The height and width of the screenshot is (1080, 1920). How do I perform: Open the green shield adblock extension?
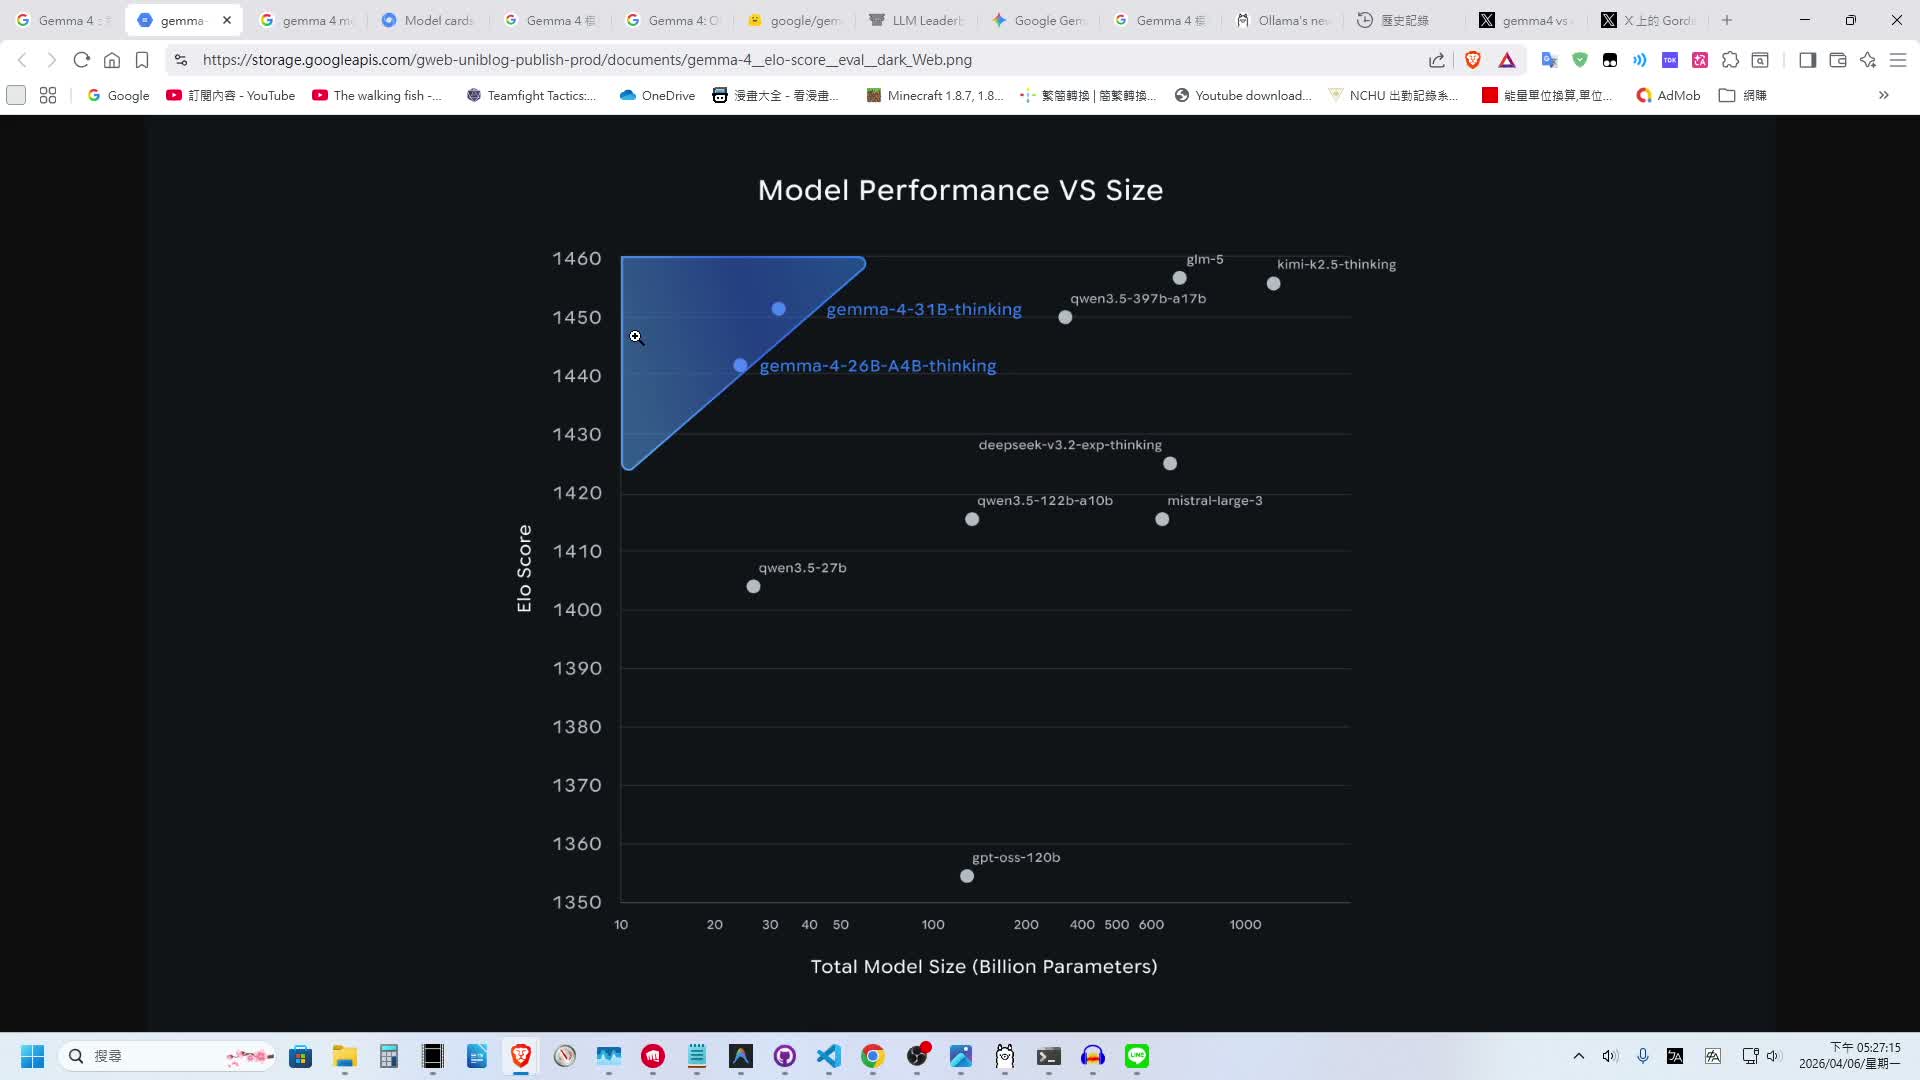1580,60
